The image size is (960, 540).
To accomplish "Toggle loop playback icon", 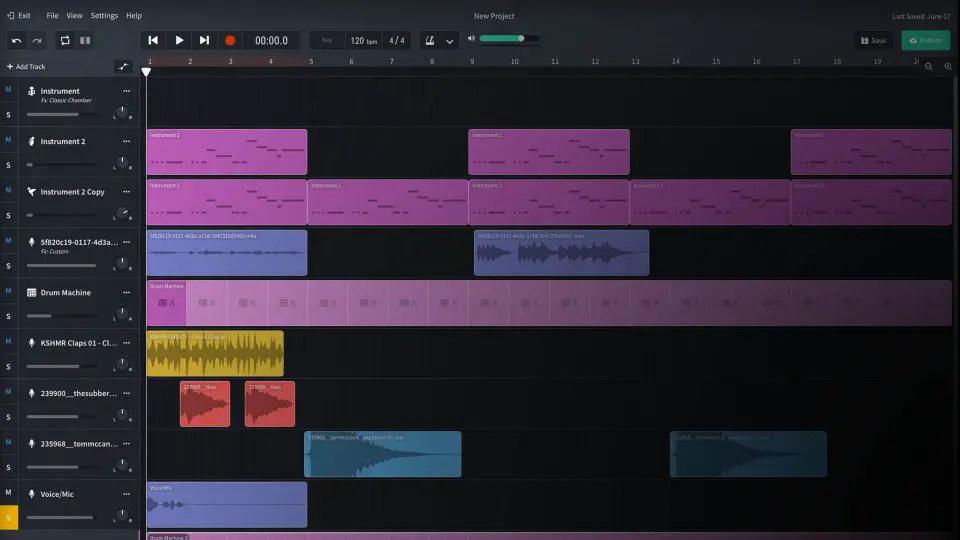I will (x=65, y=40).
